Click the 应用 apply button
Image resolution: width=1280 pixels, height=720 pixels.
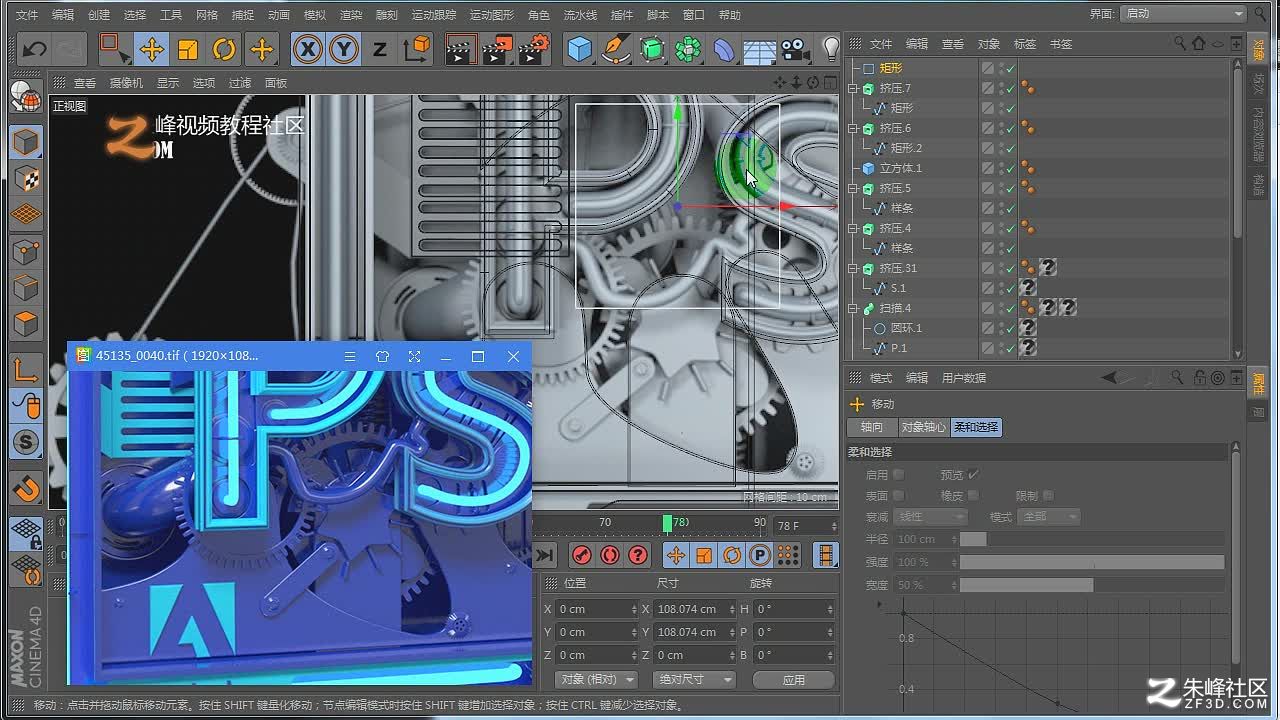[x=794, y=680]
